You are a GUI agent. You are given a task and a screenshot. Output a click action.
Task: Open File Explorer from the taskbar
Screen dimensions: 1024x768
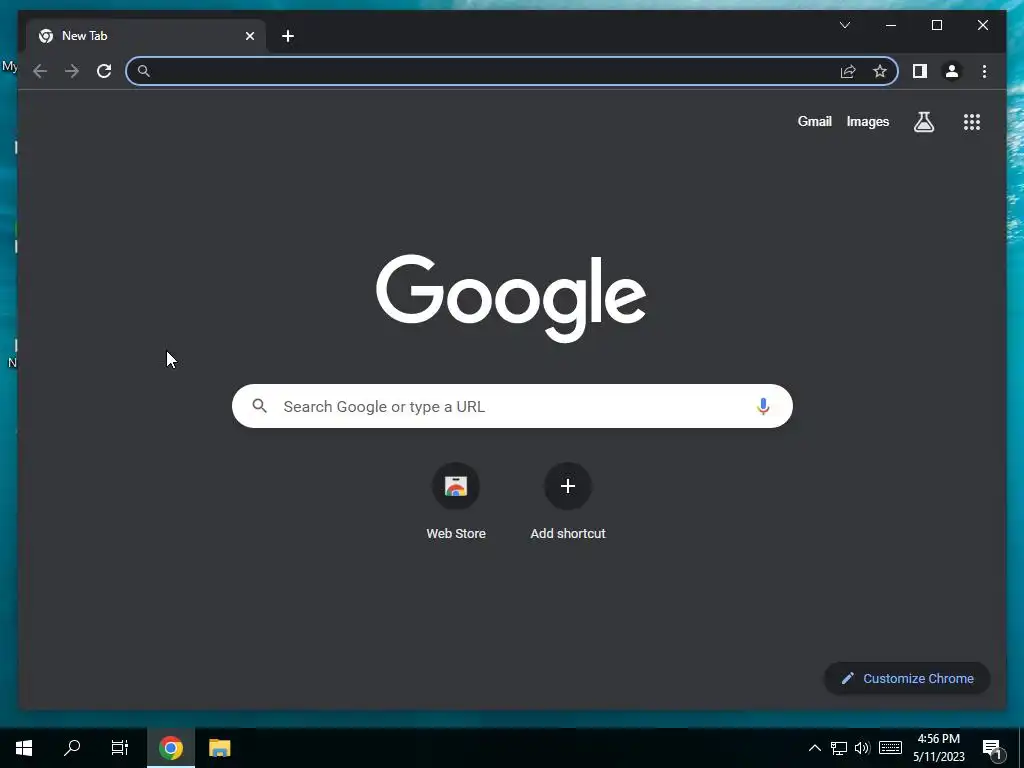pos(219,748)
